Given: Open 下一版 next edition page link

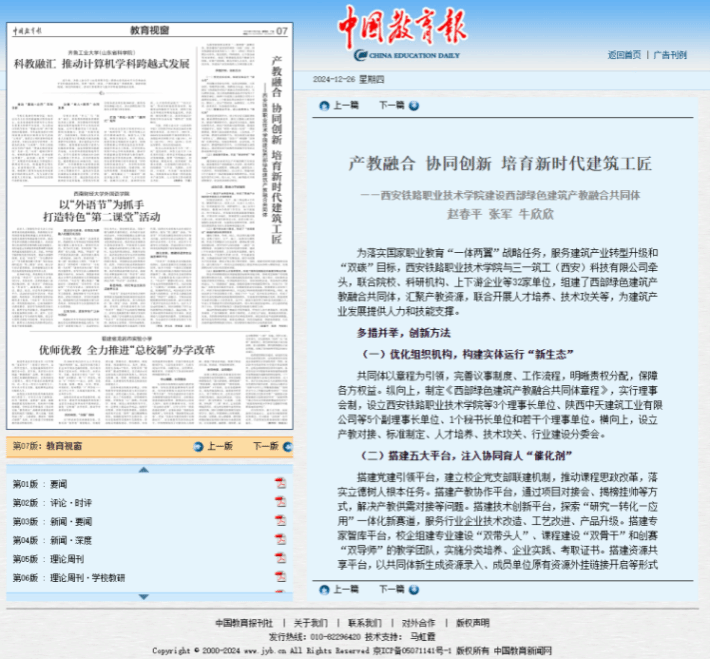Looking at the screenshot, I should coord(266,446).
